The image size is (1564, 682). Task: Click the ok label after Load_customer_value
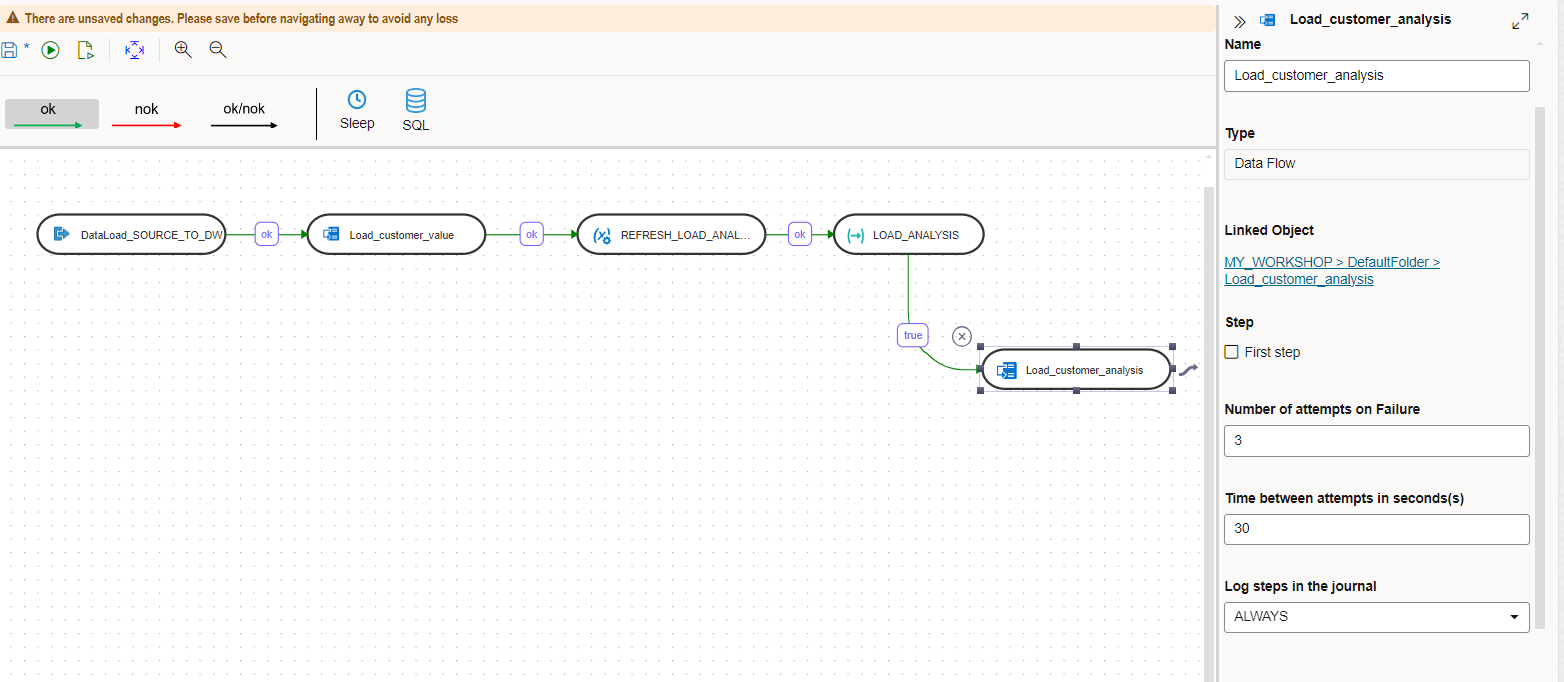(x=532, y=234)
